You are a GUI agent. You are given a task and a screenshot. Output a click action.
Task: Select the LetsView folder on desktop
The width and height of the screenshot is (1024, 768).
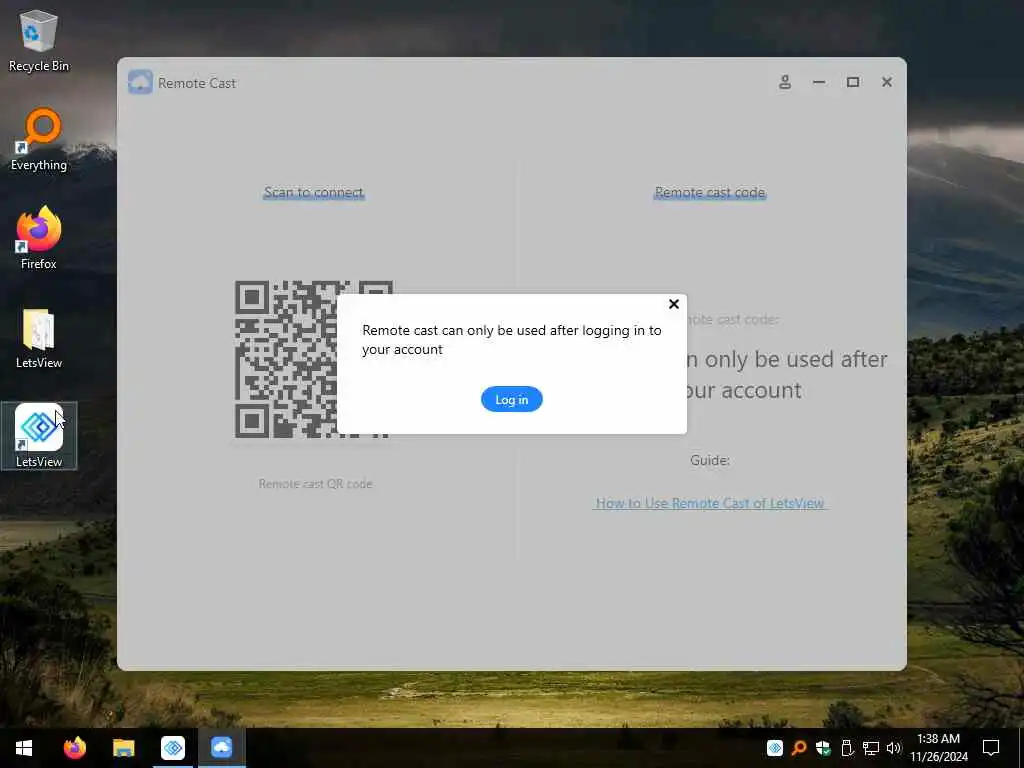(39, 338)
